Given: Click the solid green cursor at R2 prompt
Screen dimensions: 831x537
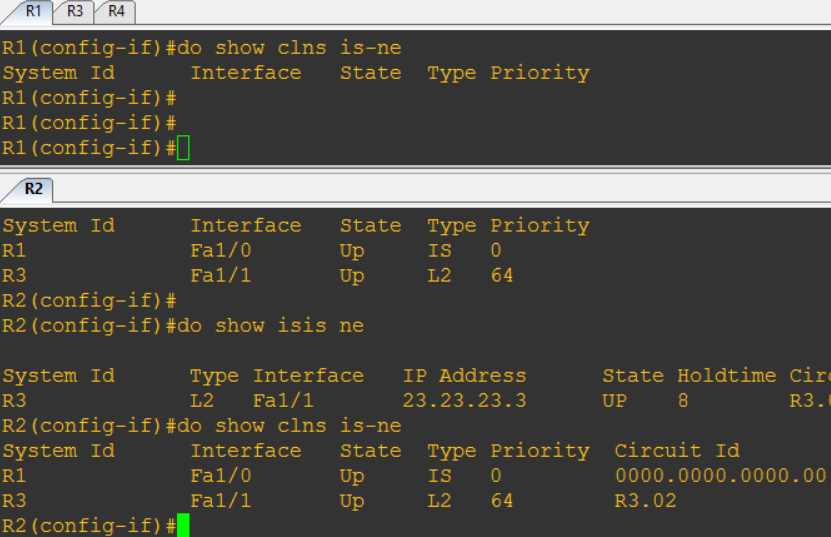Looking at the screenshot, I should [183, 526].
